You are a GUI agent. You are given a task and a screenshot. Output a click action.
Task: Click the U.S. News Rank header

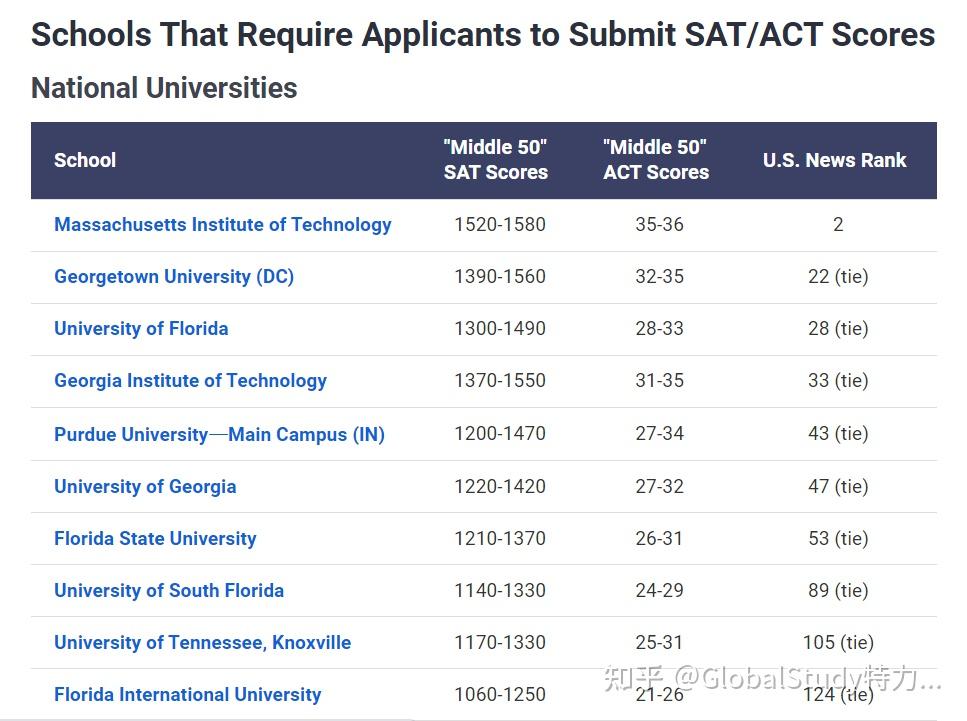click(x=835, y=160)
